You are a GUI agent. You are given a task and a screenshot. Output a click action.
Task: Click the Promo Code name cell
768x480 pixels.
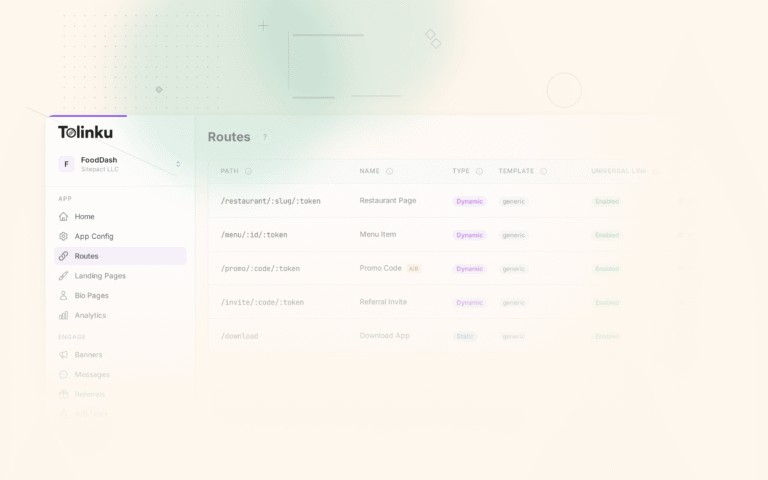(381, 268)
